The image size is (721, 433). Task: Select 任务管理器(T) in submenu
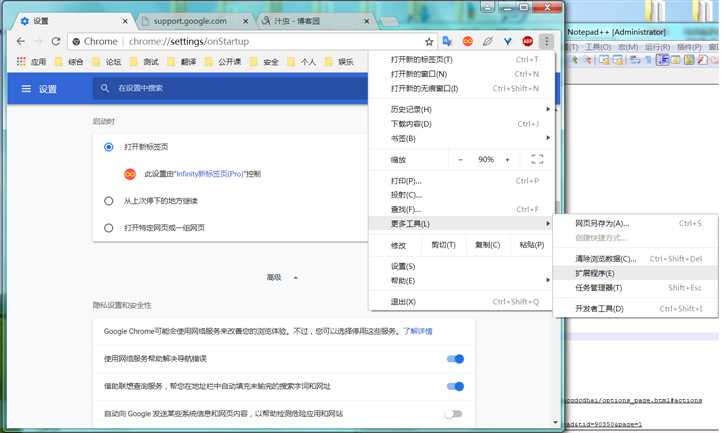click(635, 288)
